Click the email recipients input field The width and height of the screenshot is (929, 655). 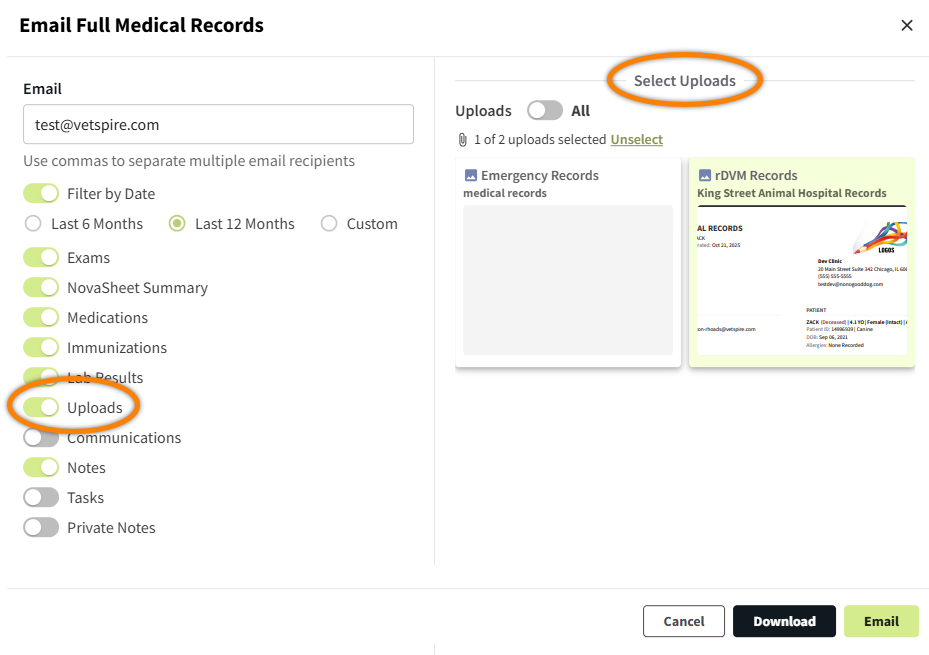pyautogui.click(x=218, y=125)
